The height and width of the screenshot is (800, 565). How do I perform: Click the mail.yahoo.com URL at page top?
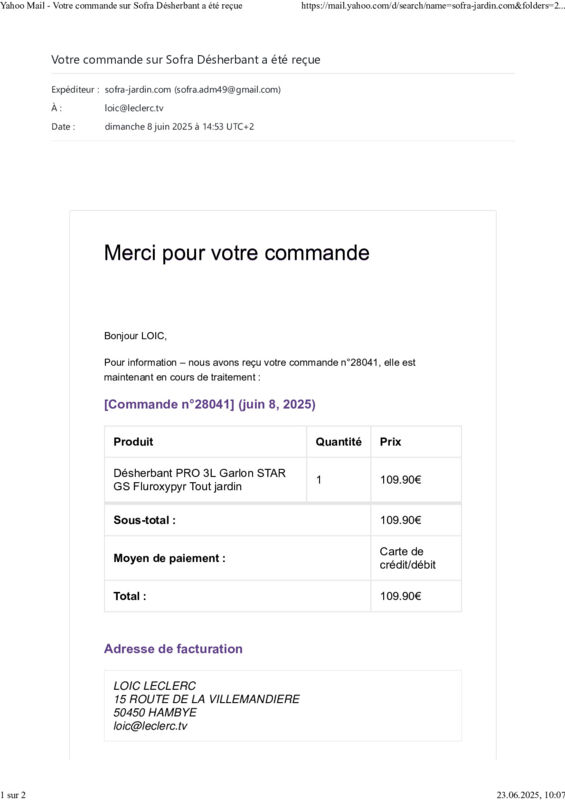[432, 6]
